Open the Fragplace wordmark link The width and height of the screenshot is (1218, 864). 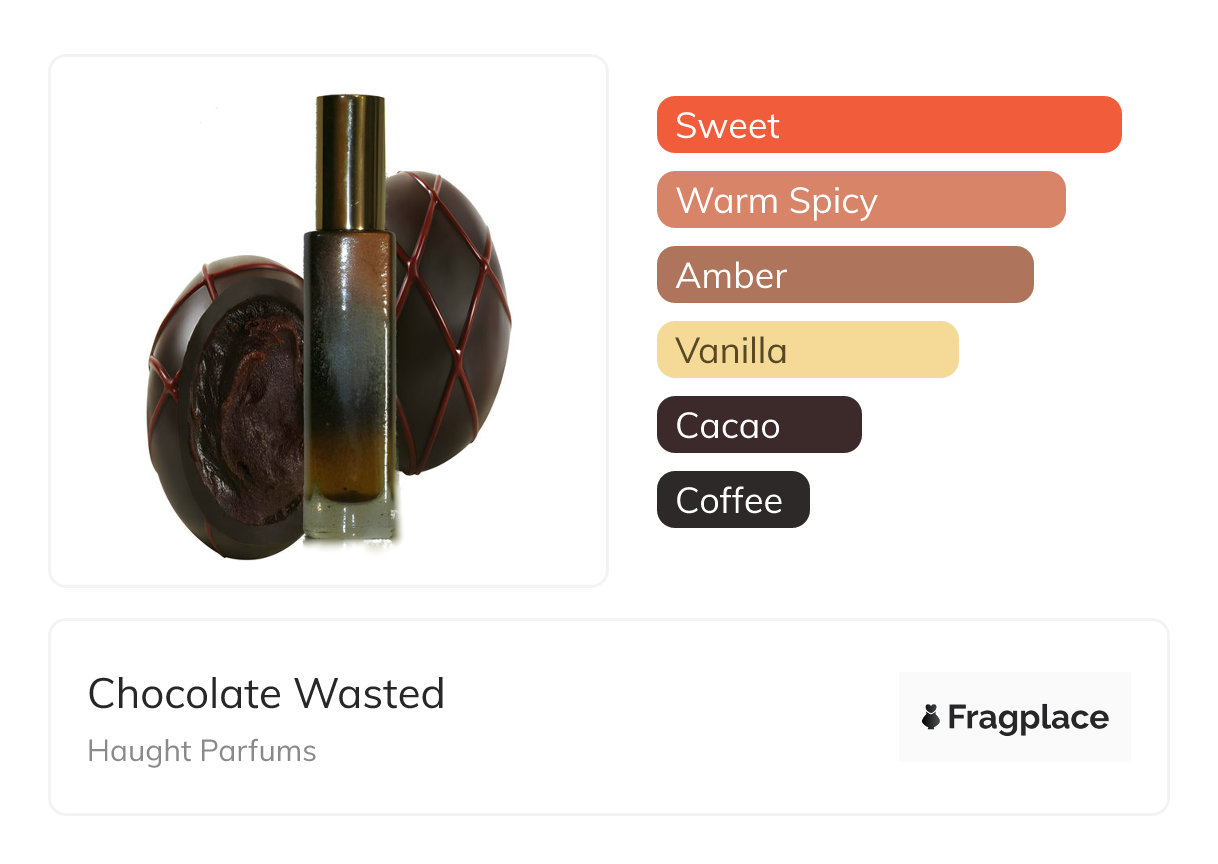click(1028, 717)
